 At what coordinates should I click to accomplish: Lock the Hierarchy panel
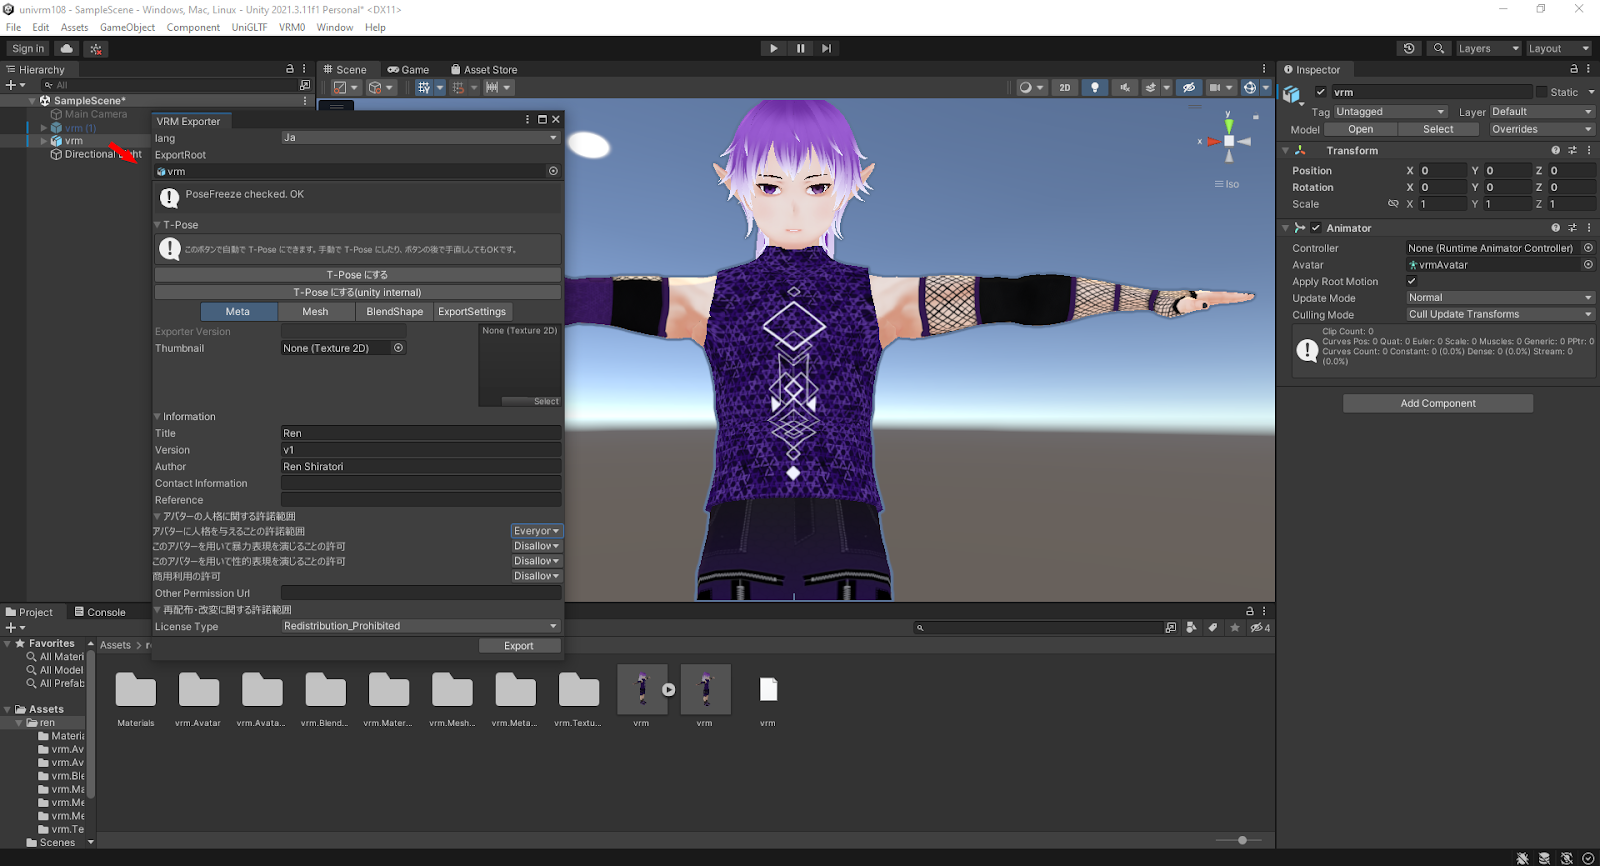point(290,69)
